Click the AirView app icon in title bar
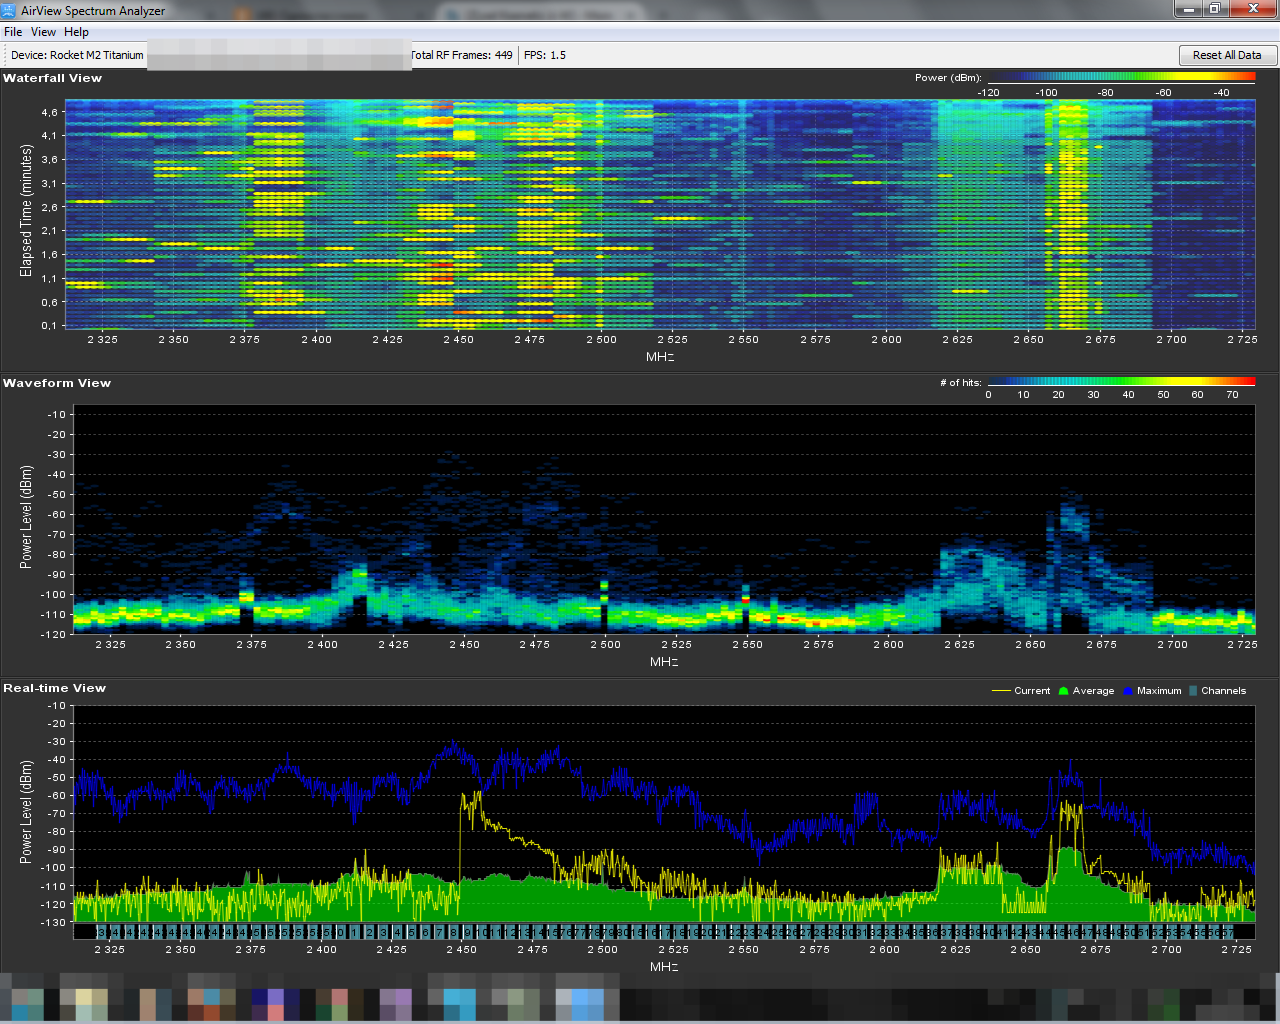Viewport: 1280px width, 1024px height. coord(9,10)
